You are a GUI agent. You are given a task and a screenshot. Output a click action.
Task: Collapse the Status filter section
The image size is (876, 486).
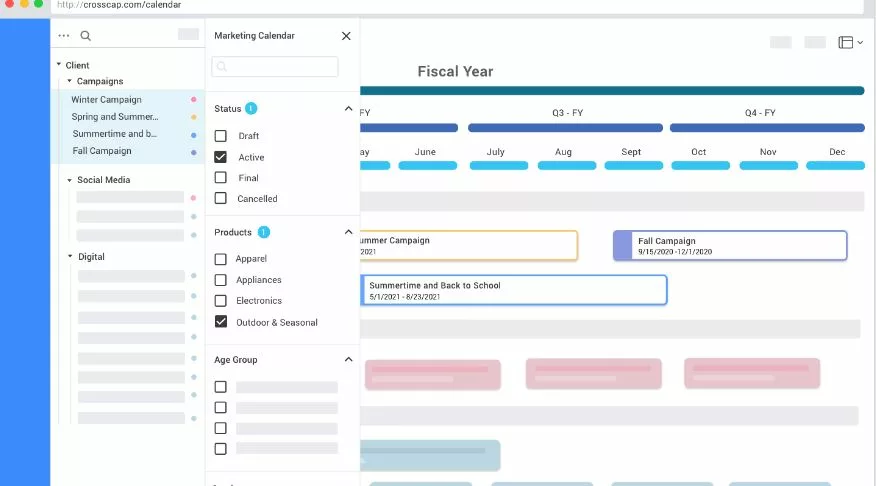349,108
